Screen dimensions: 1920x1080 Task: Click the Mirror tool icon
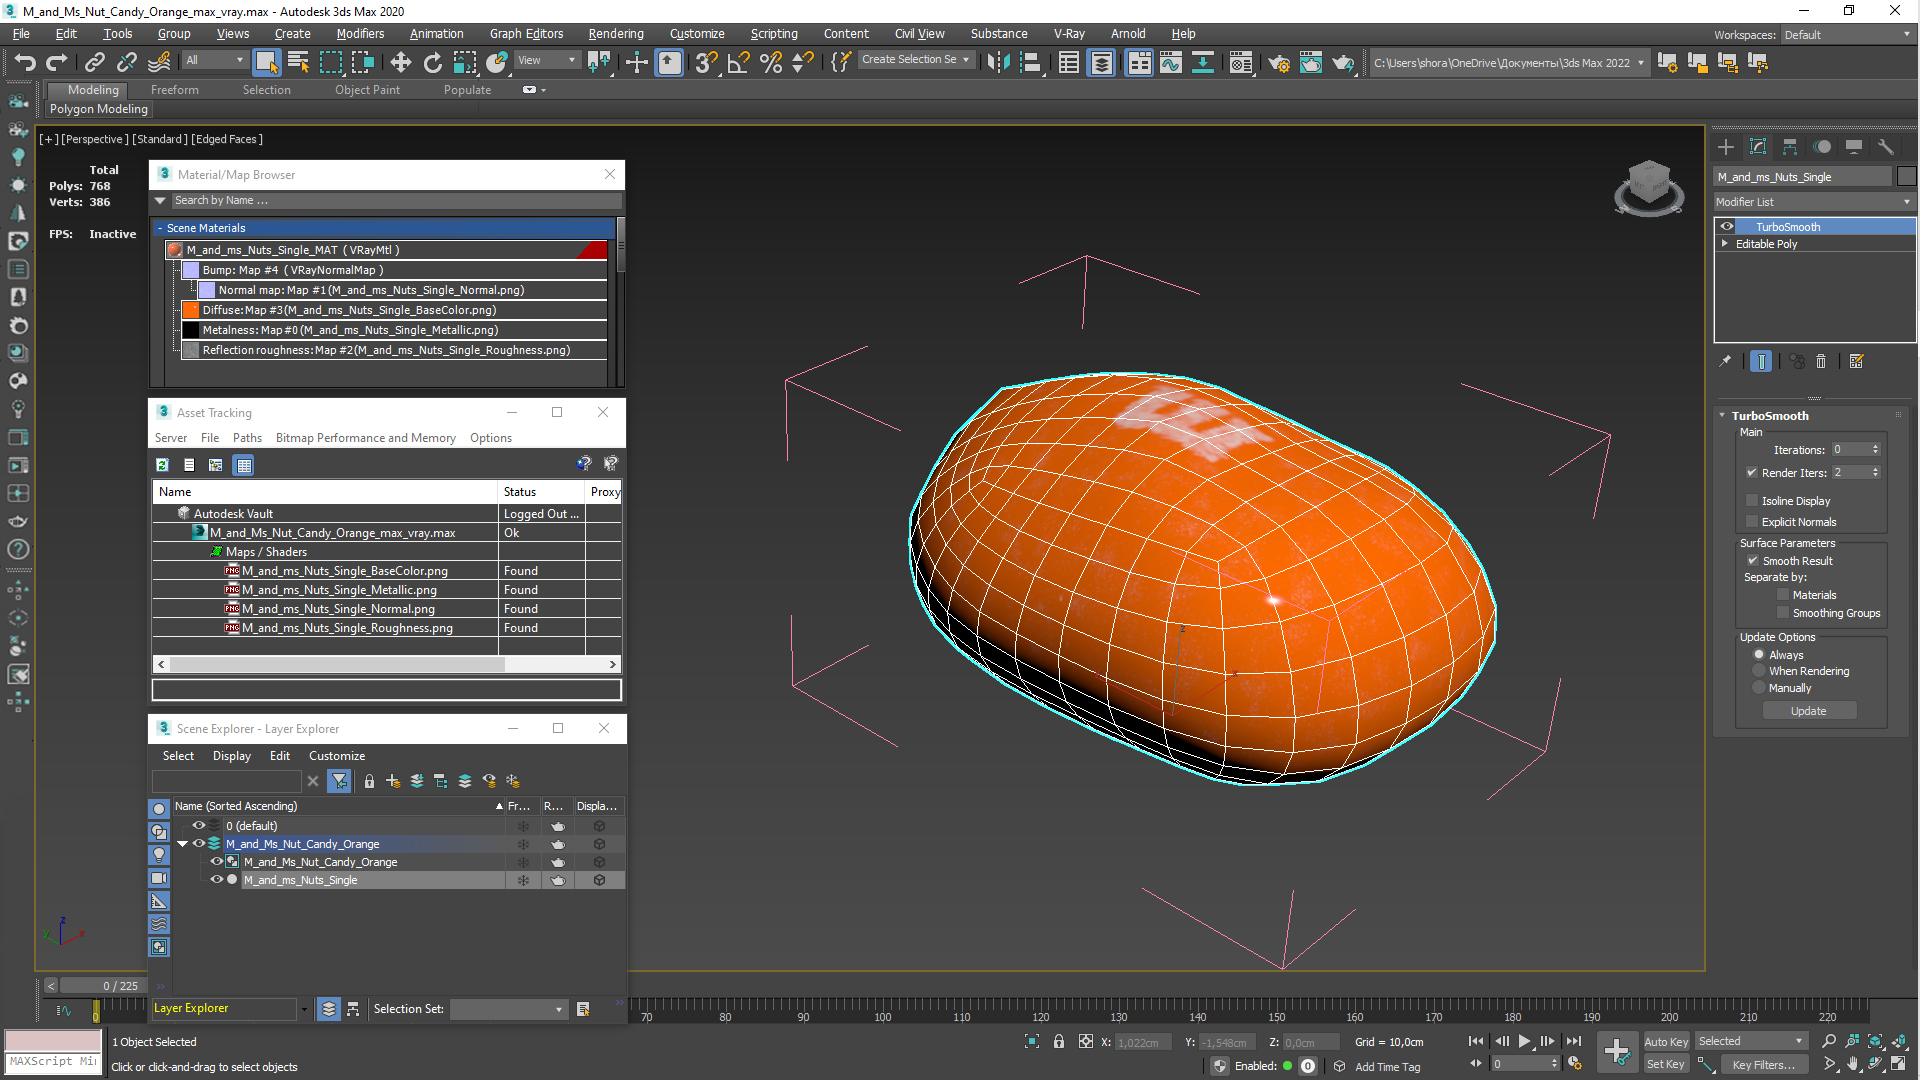(x=997, y=62)
